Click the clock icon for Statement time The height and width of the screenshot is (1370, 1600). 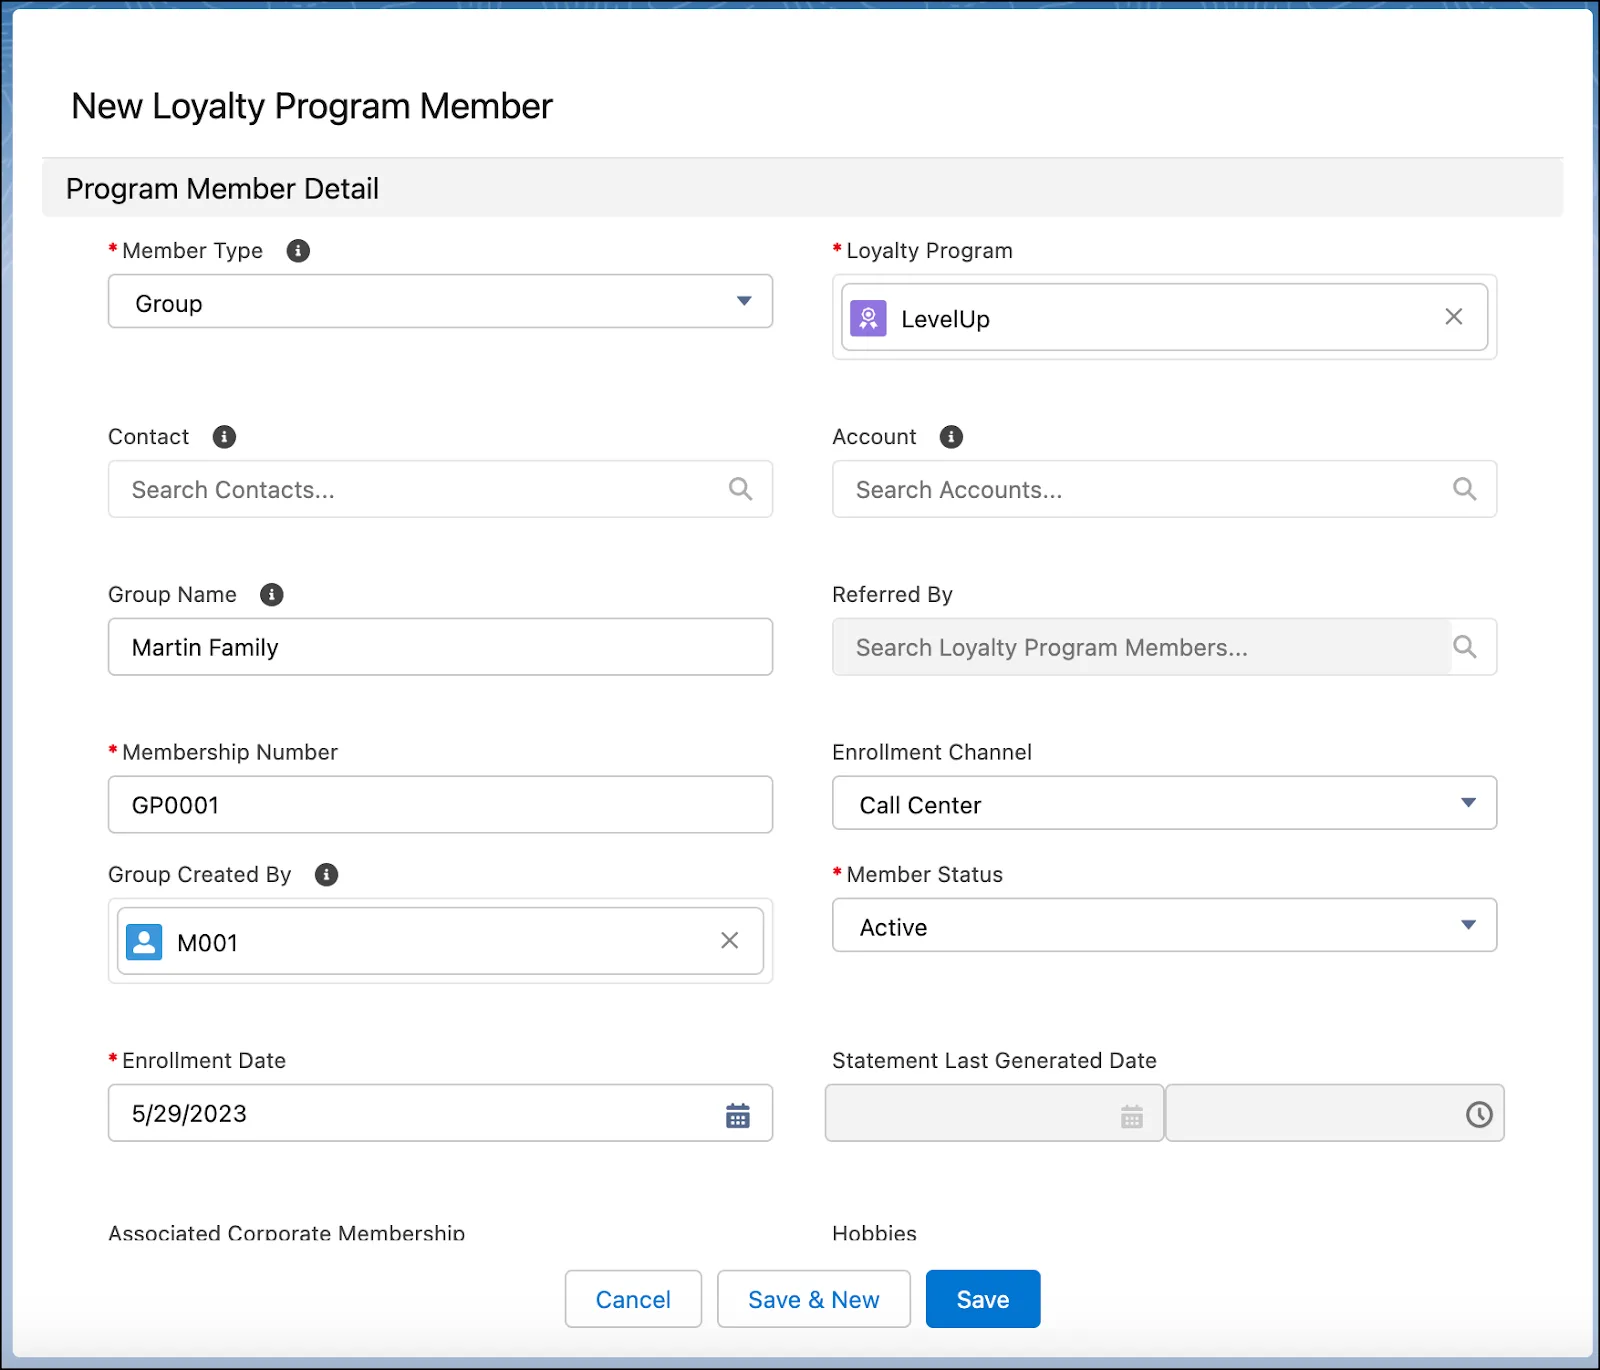point(1478,1113)
